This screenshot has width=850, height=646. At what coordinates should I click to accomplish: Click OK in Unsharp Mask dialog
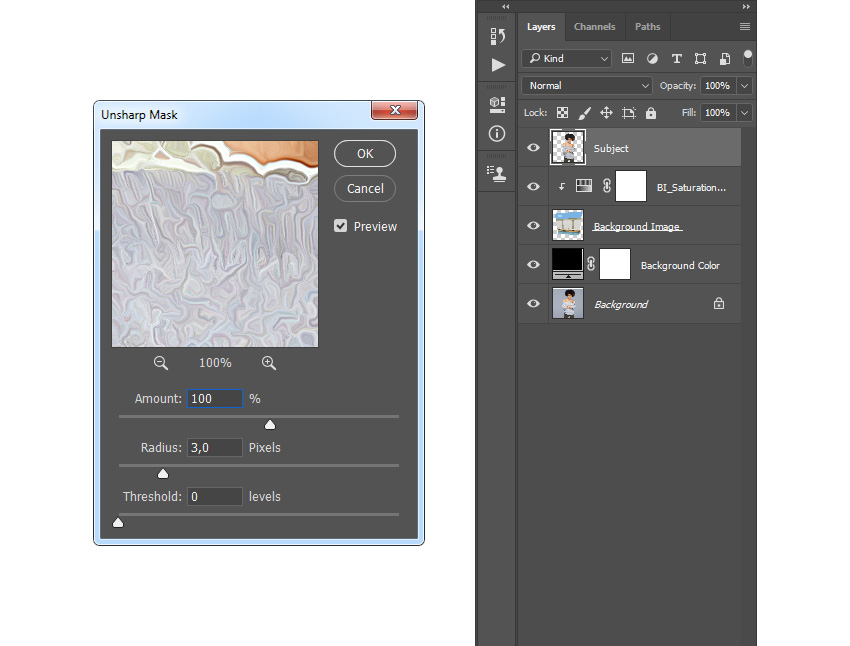point(365,154)
